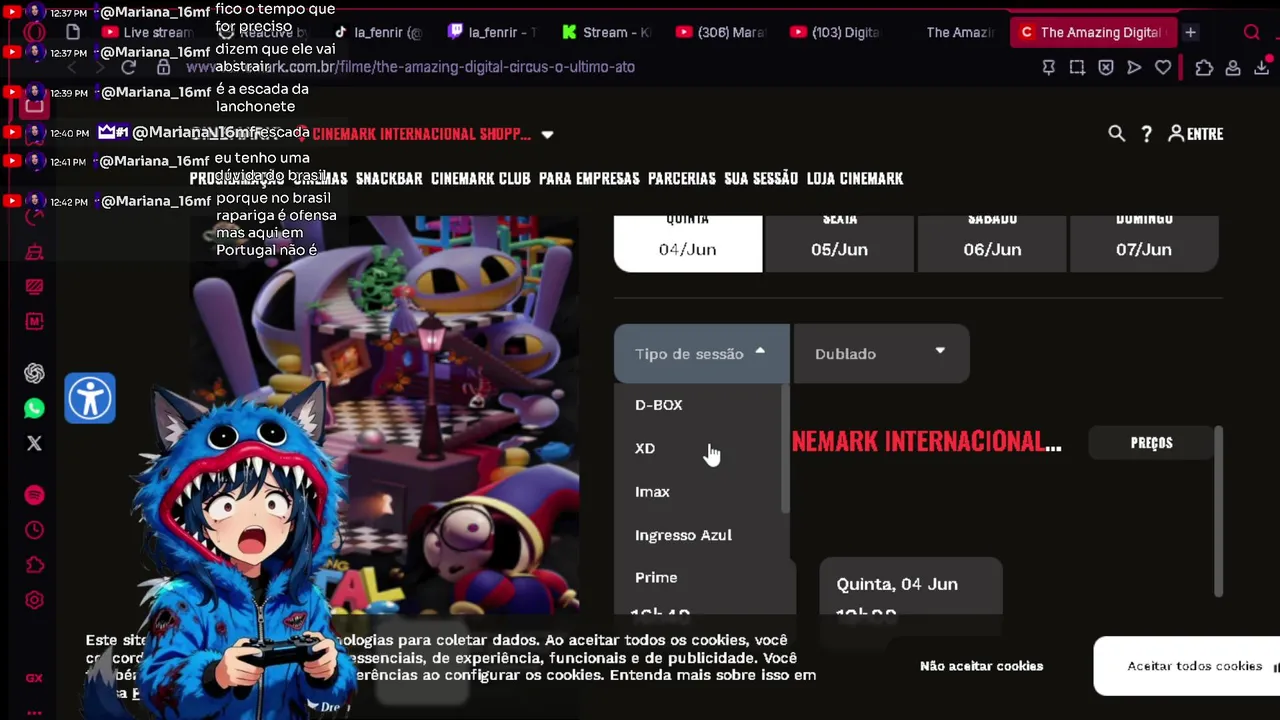Open the sidebar three-dots menu
Viewport: 1280px width, 720px height.
(x=34, y=712)
